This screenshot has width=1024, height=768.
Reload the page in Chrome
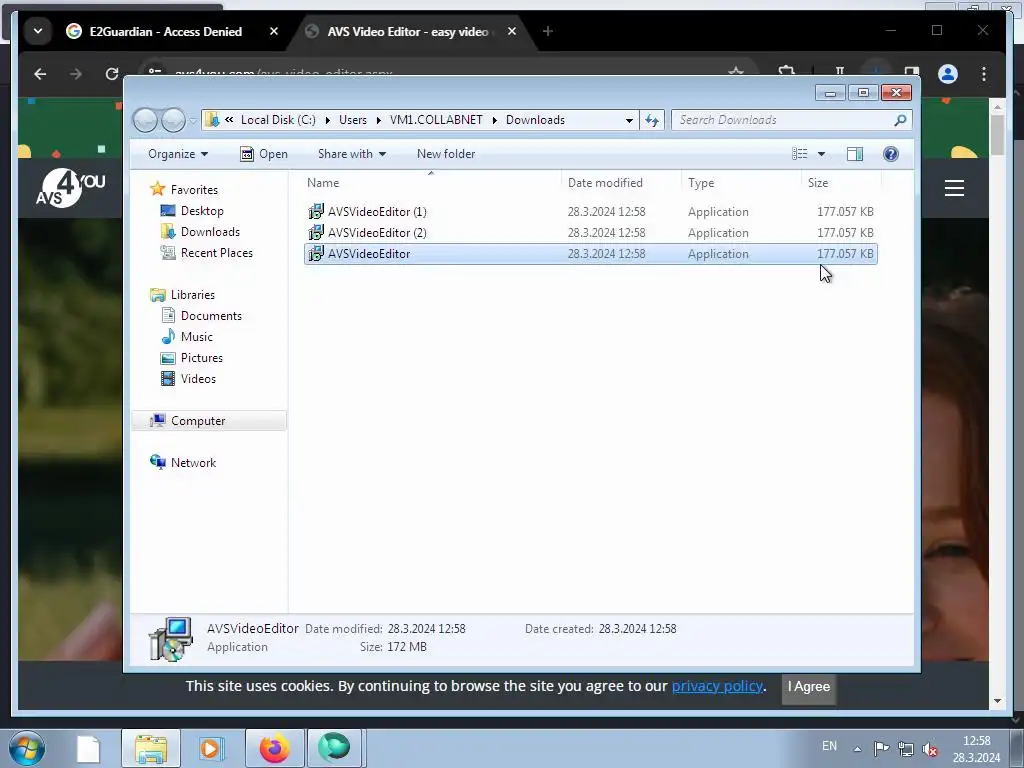112,74
